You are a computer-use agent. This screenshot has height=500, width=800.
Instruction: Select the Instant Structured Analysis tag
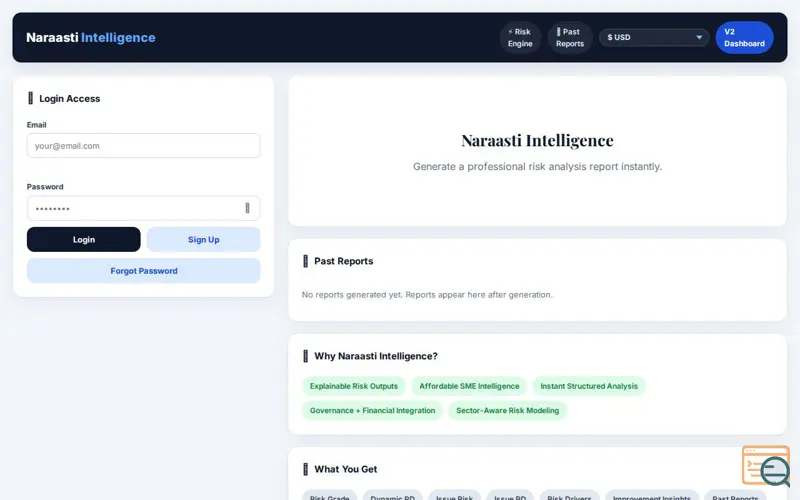coord(589,386)
